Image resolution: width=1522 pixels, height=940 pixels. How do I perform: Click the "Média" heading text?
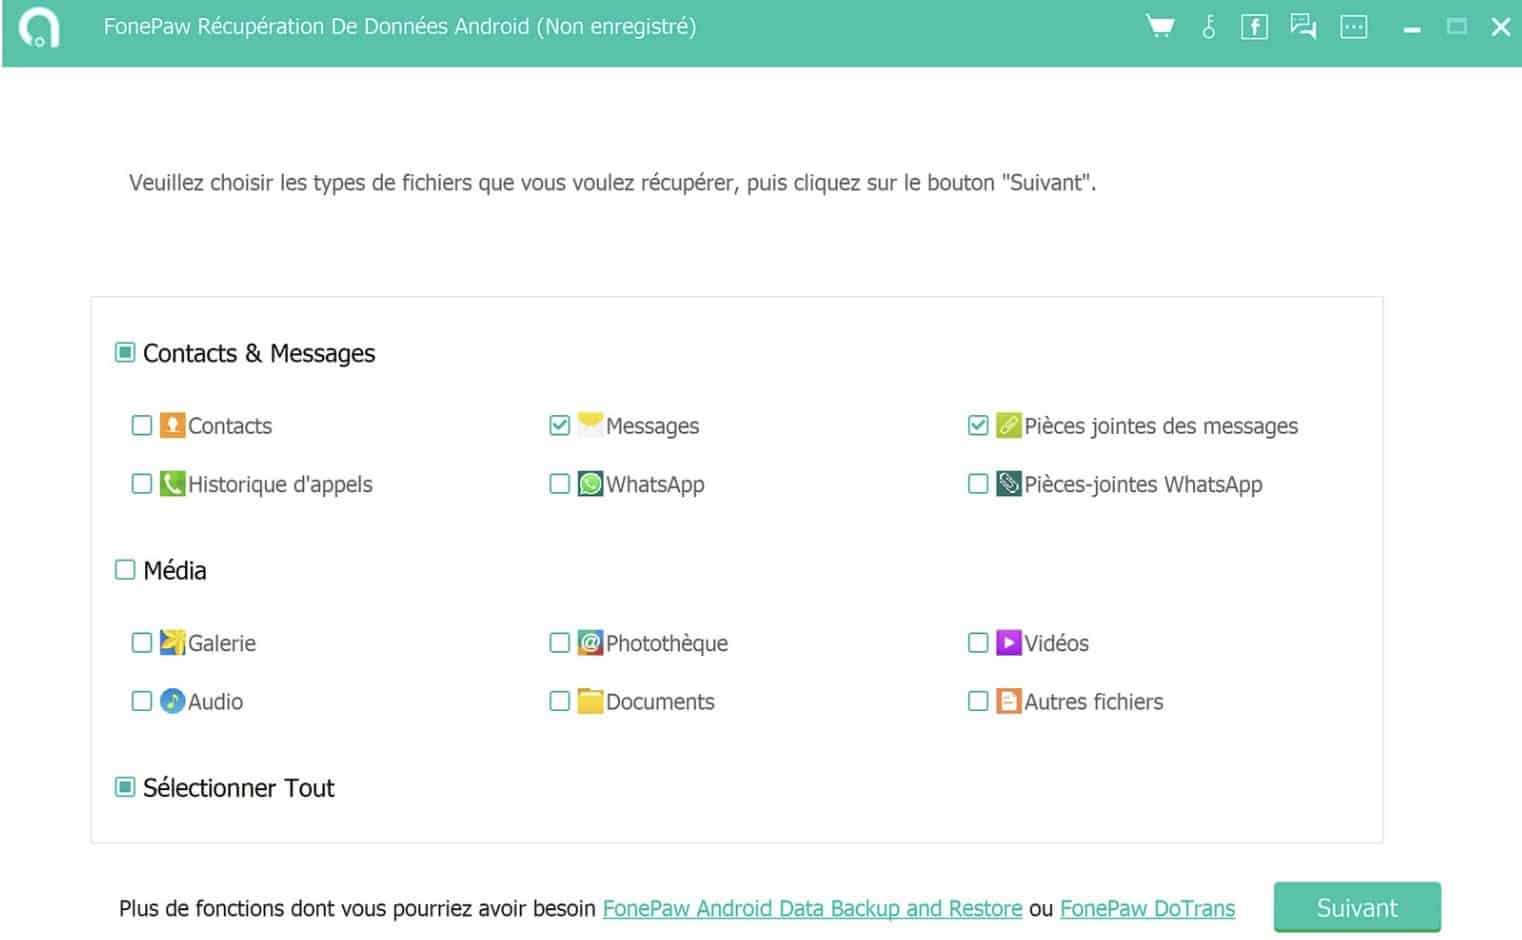pyautogui.click(x=175, y=570)
